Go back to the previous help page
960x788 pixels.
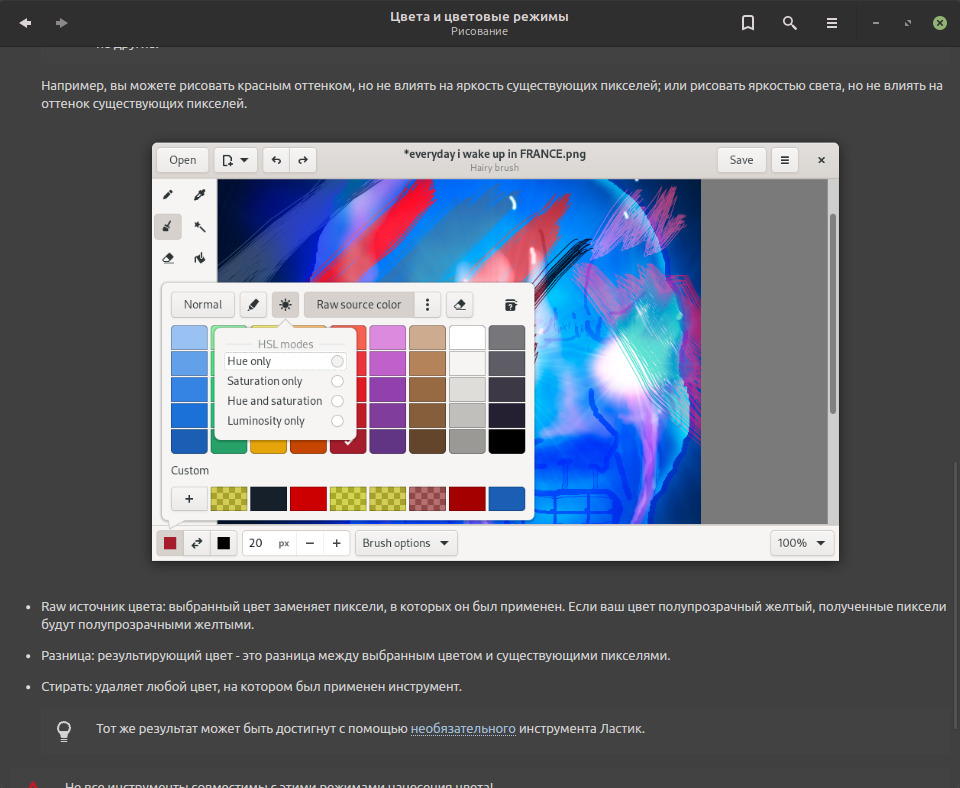coord(25,23)
